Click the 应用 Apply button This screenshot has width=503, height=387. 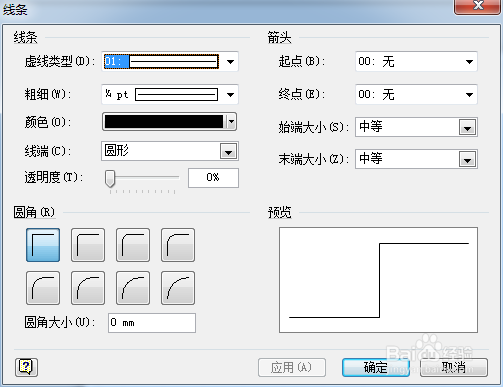pos(292,368)
